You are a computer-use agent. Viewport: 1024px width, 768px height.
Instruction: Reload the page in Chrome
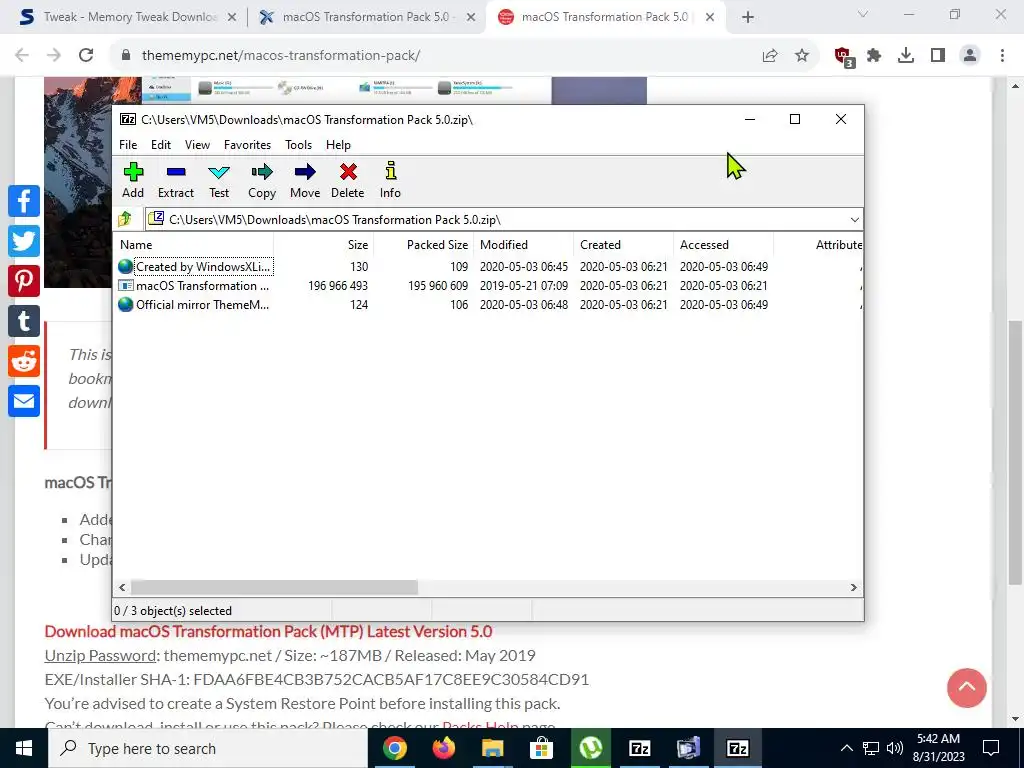(86, 56)
